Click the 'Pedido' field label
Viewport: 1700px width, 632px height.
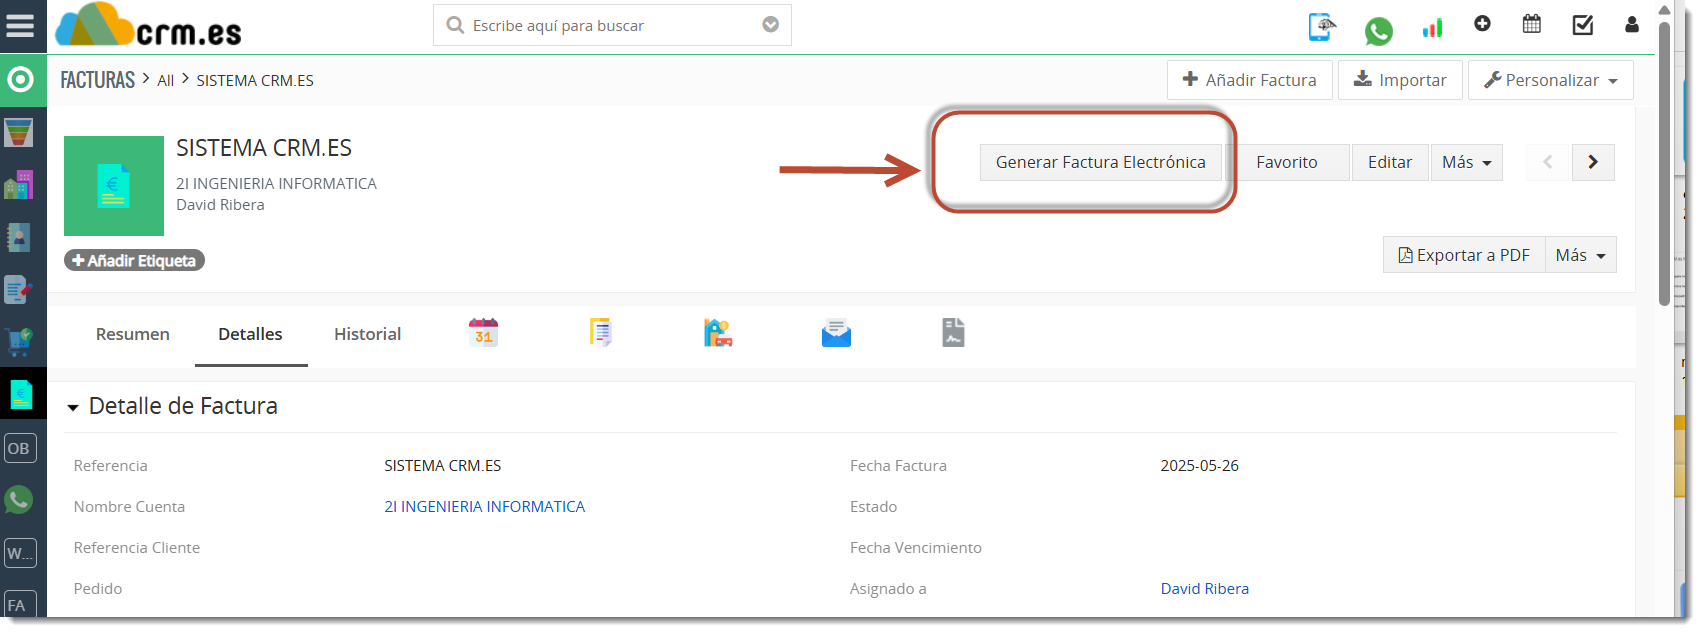[97, 589]
